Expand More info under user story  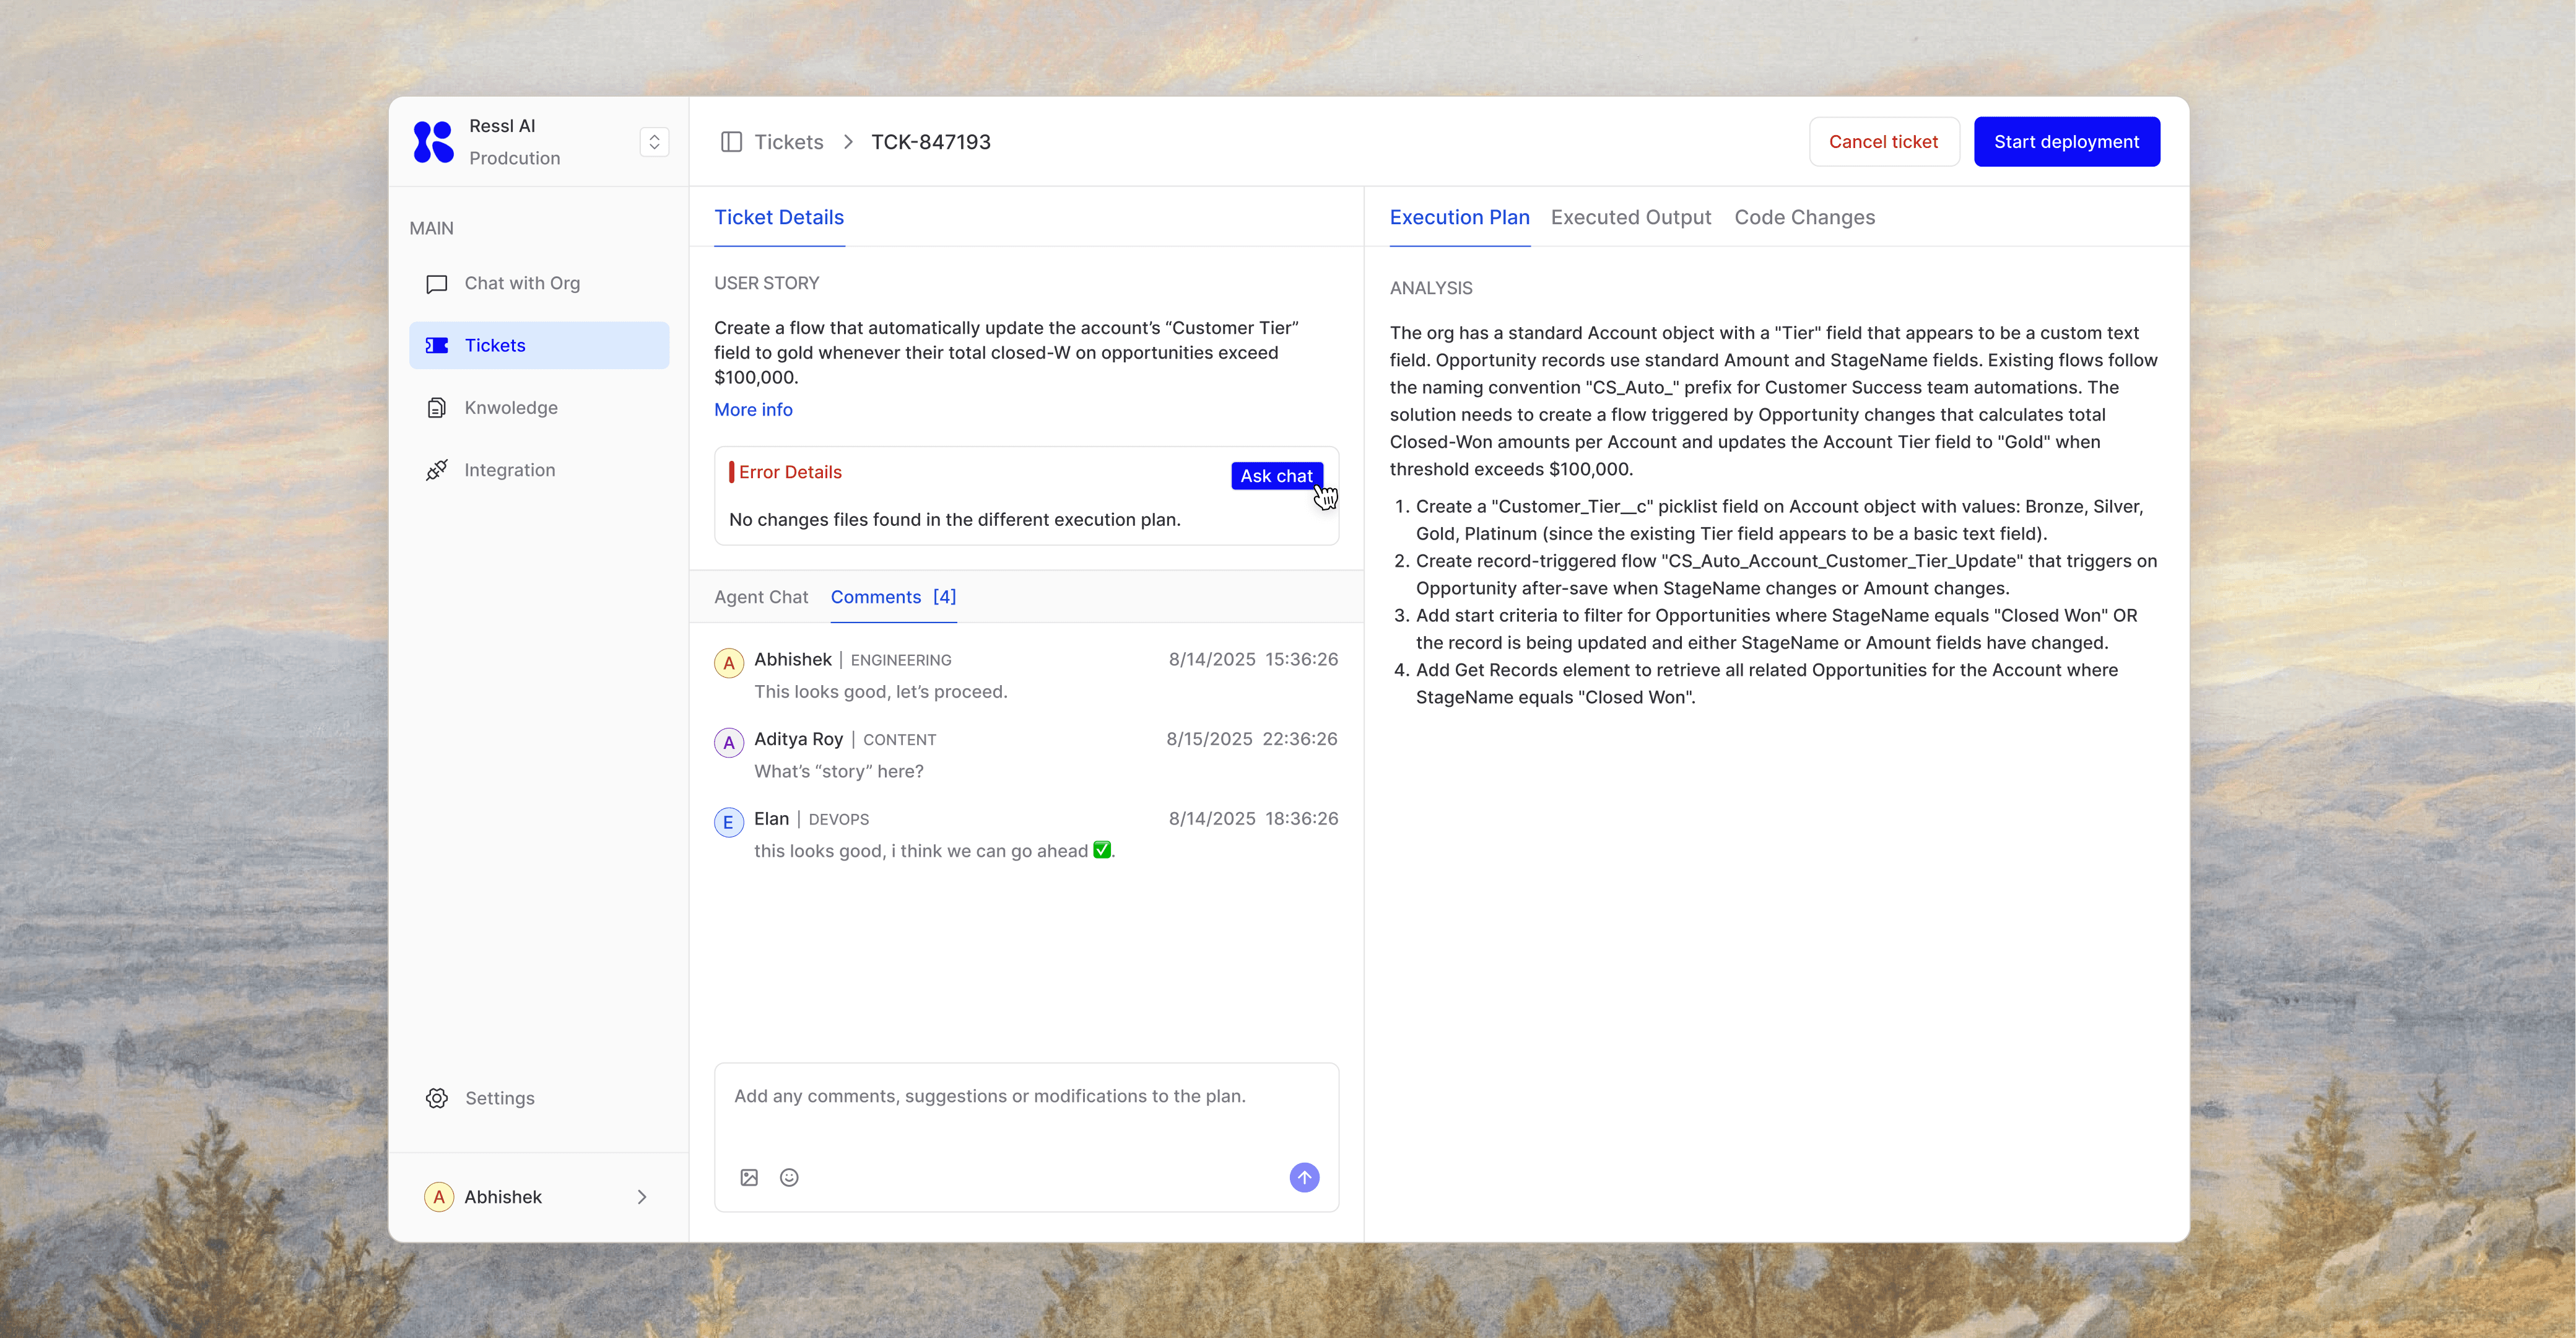(x=753, y=410)
